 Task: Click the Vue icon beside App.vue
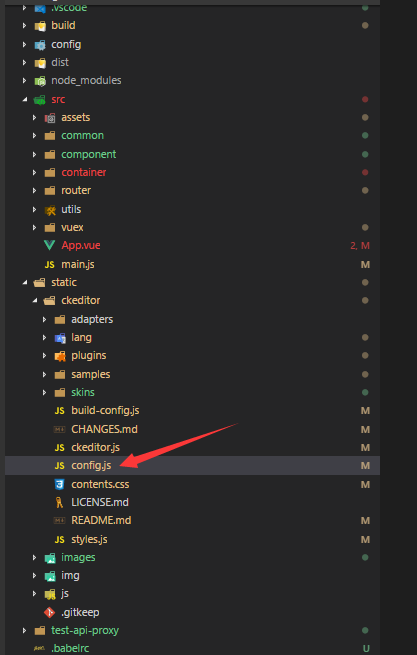point(49,246)
